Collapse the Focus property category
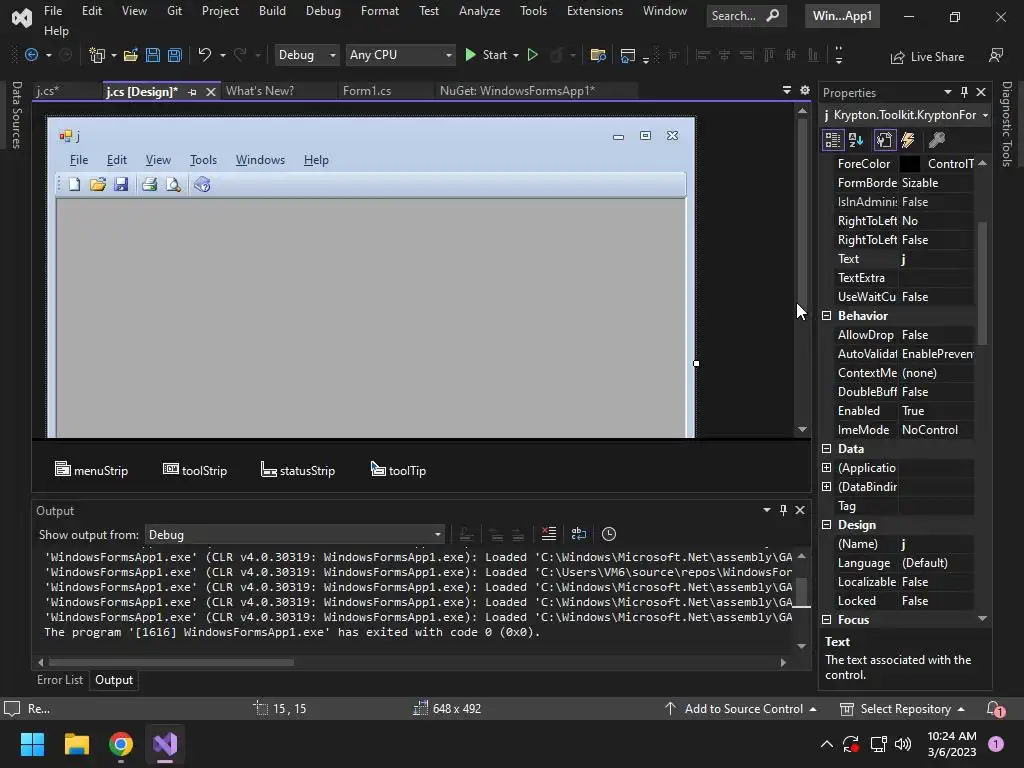This screenshot has height=768, width=1024. coord(826,619)
